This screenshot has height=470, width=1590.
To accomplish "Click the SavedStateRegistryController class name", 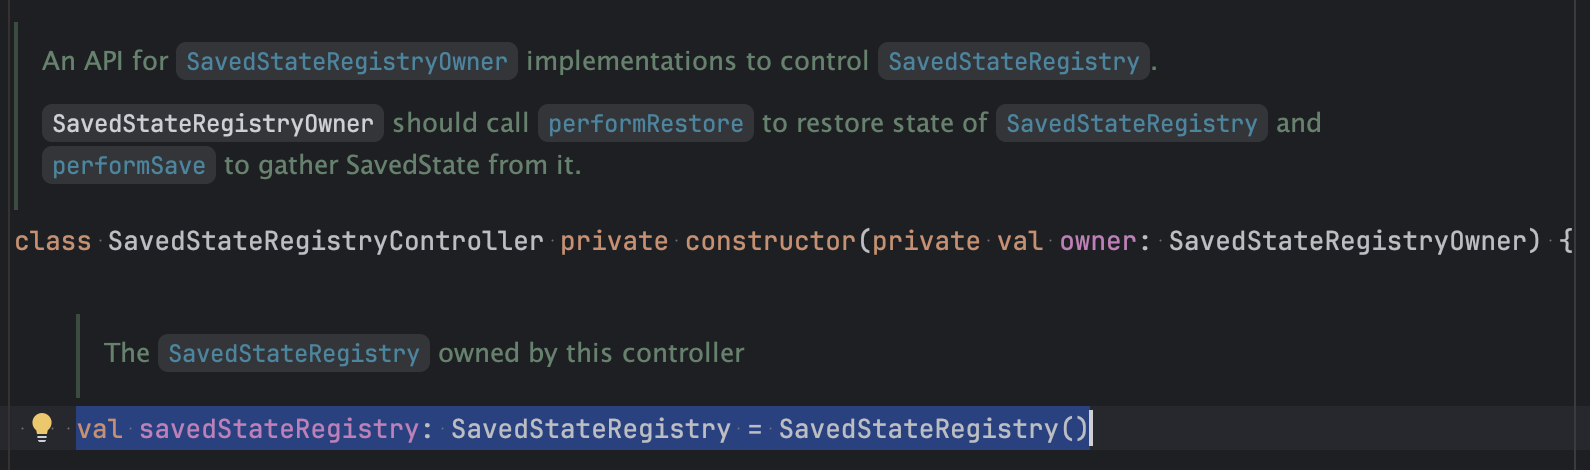I will pyautogui.click(x=326, y=241).
